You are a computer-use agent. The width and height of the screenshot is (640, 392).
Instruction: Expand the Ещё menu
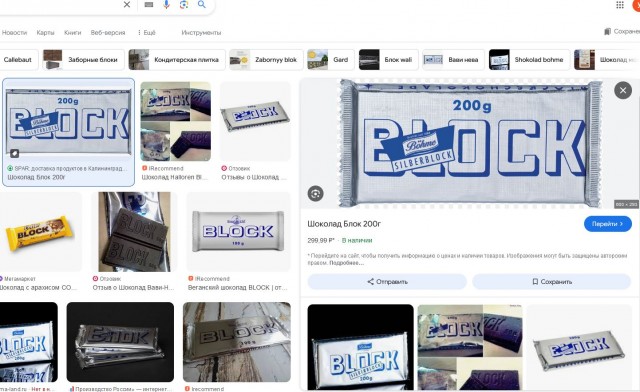coord(146,33)
